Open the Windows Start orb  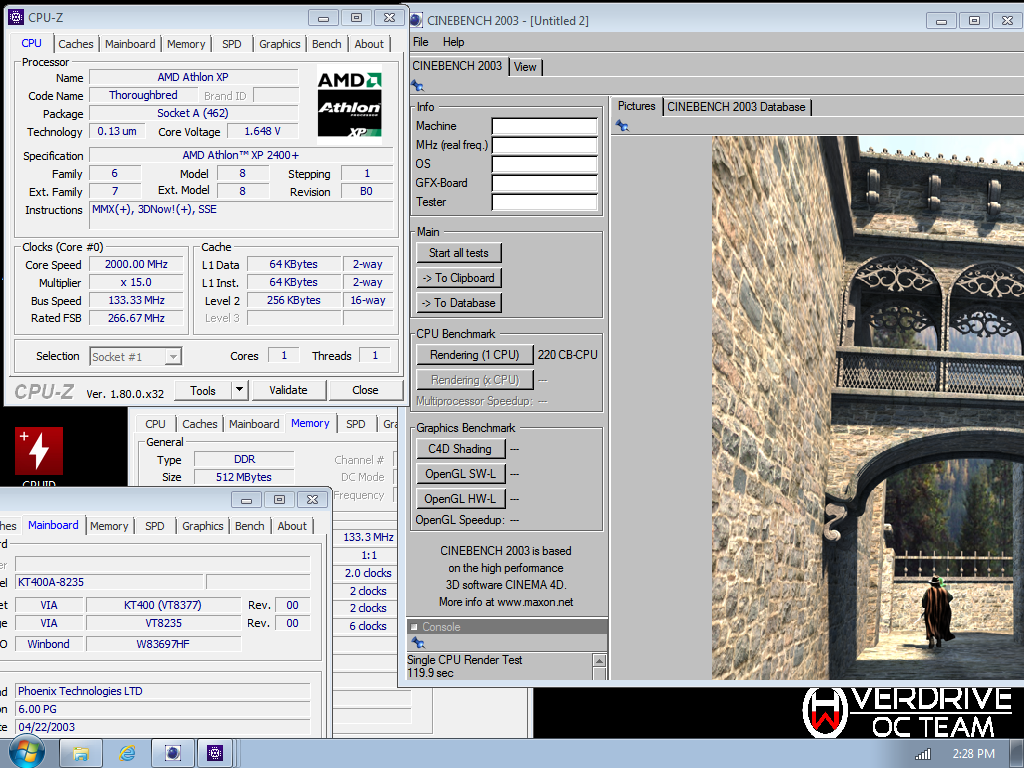tap(26, 752)
